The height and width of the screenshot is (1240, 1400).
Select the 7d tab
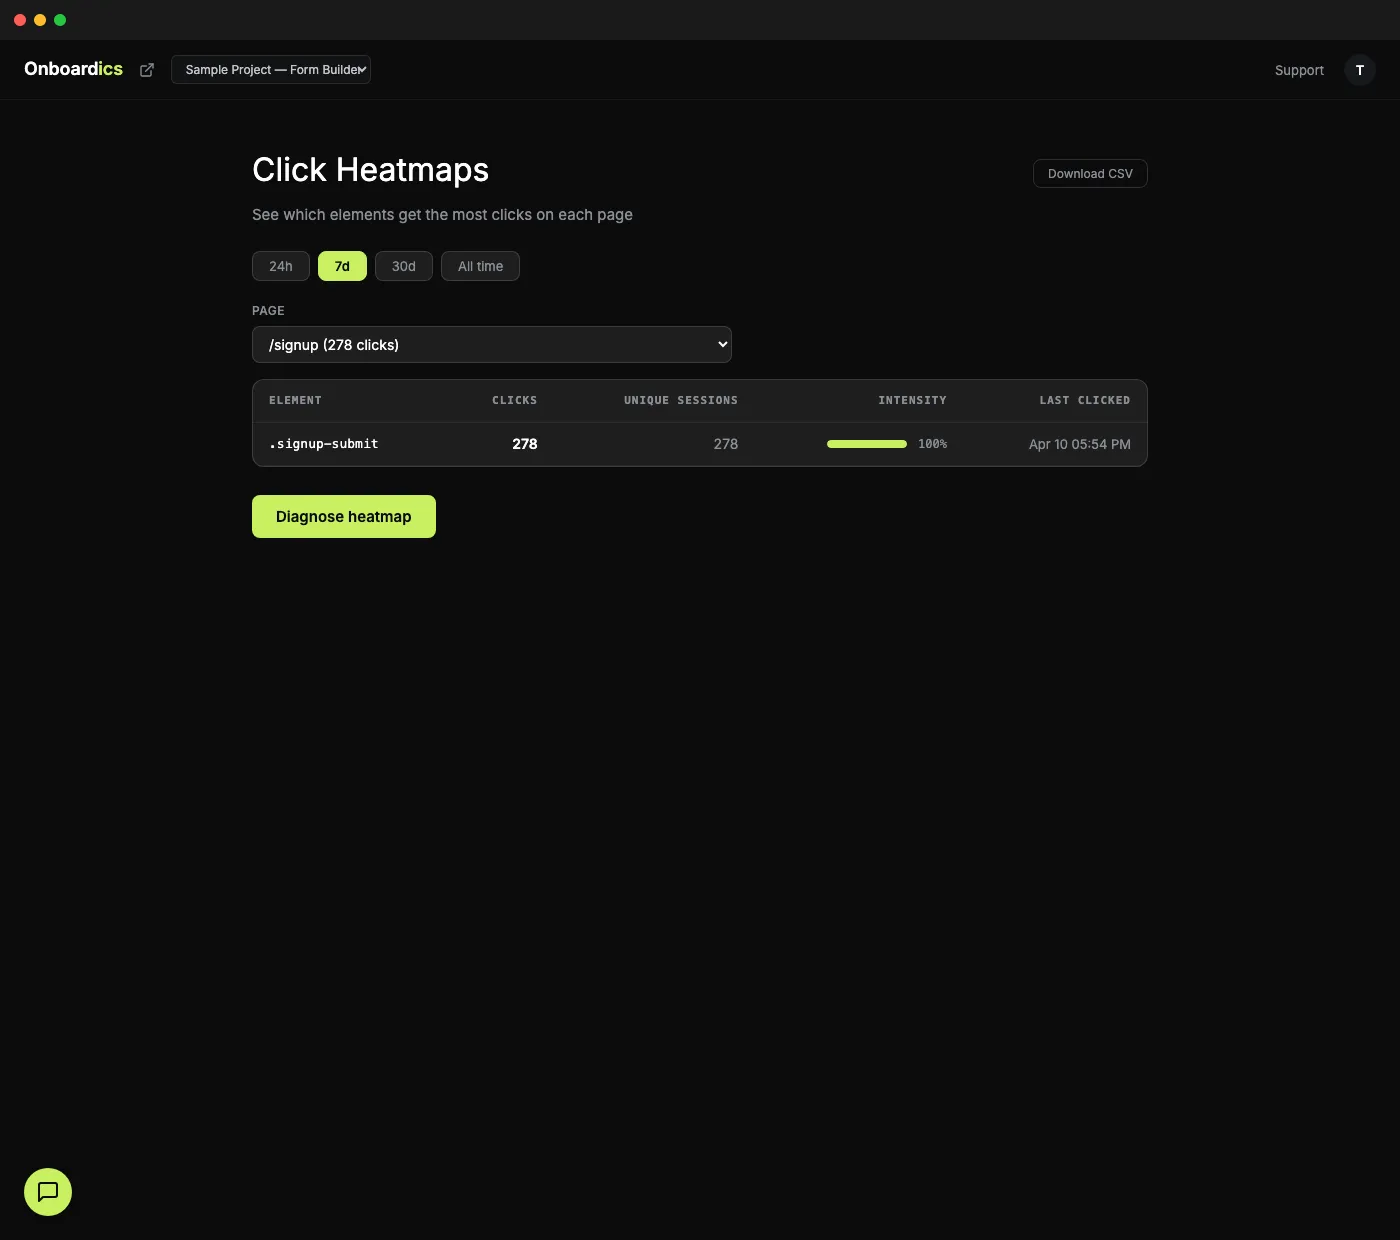[x=342, y=266]
